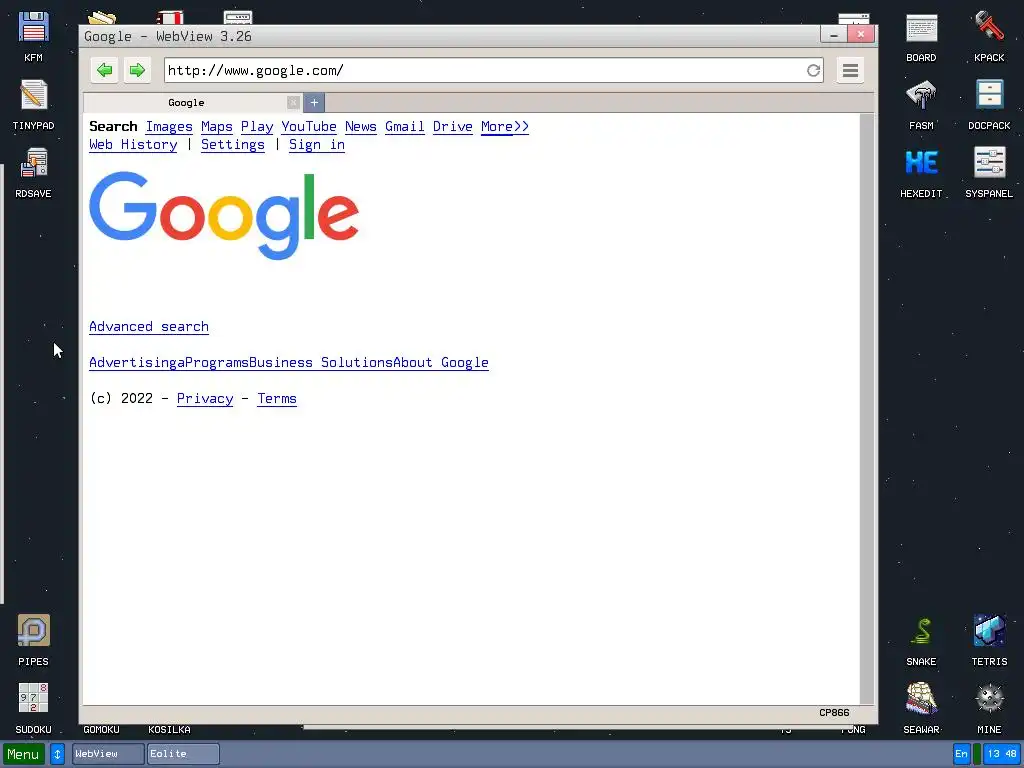The height and width of the screenshot is (768, 1024).
Task: Open the Play link
Action: click(x=257, y=127)
